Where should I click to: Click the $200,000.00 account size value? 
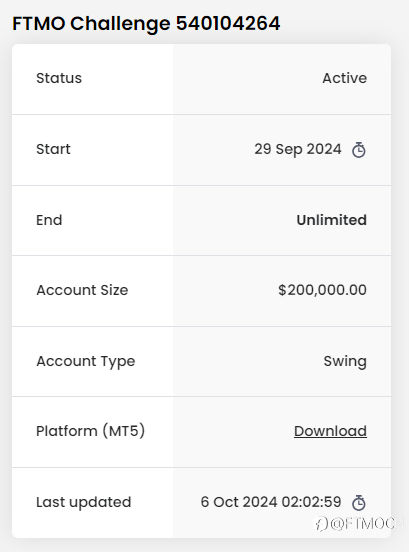(322, 290)
